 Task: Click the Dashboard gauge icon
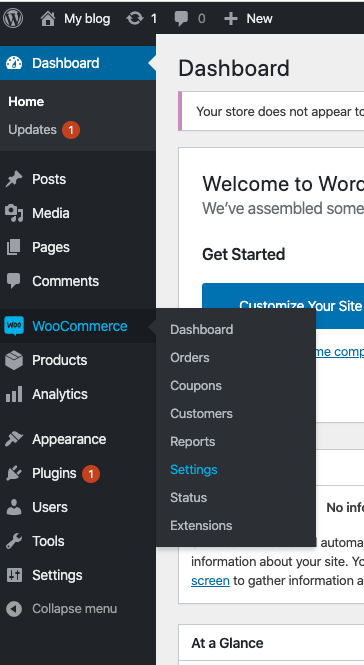click(14, 63)
